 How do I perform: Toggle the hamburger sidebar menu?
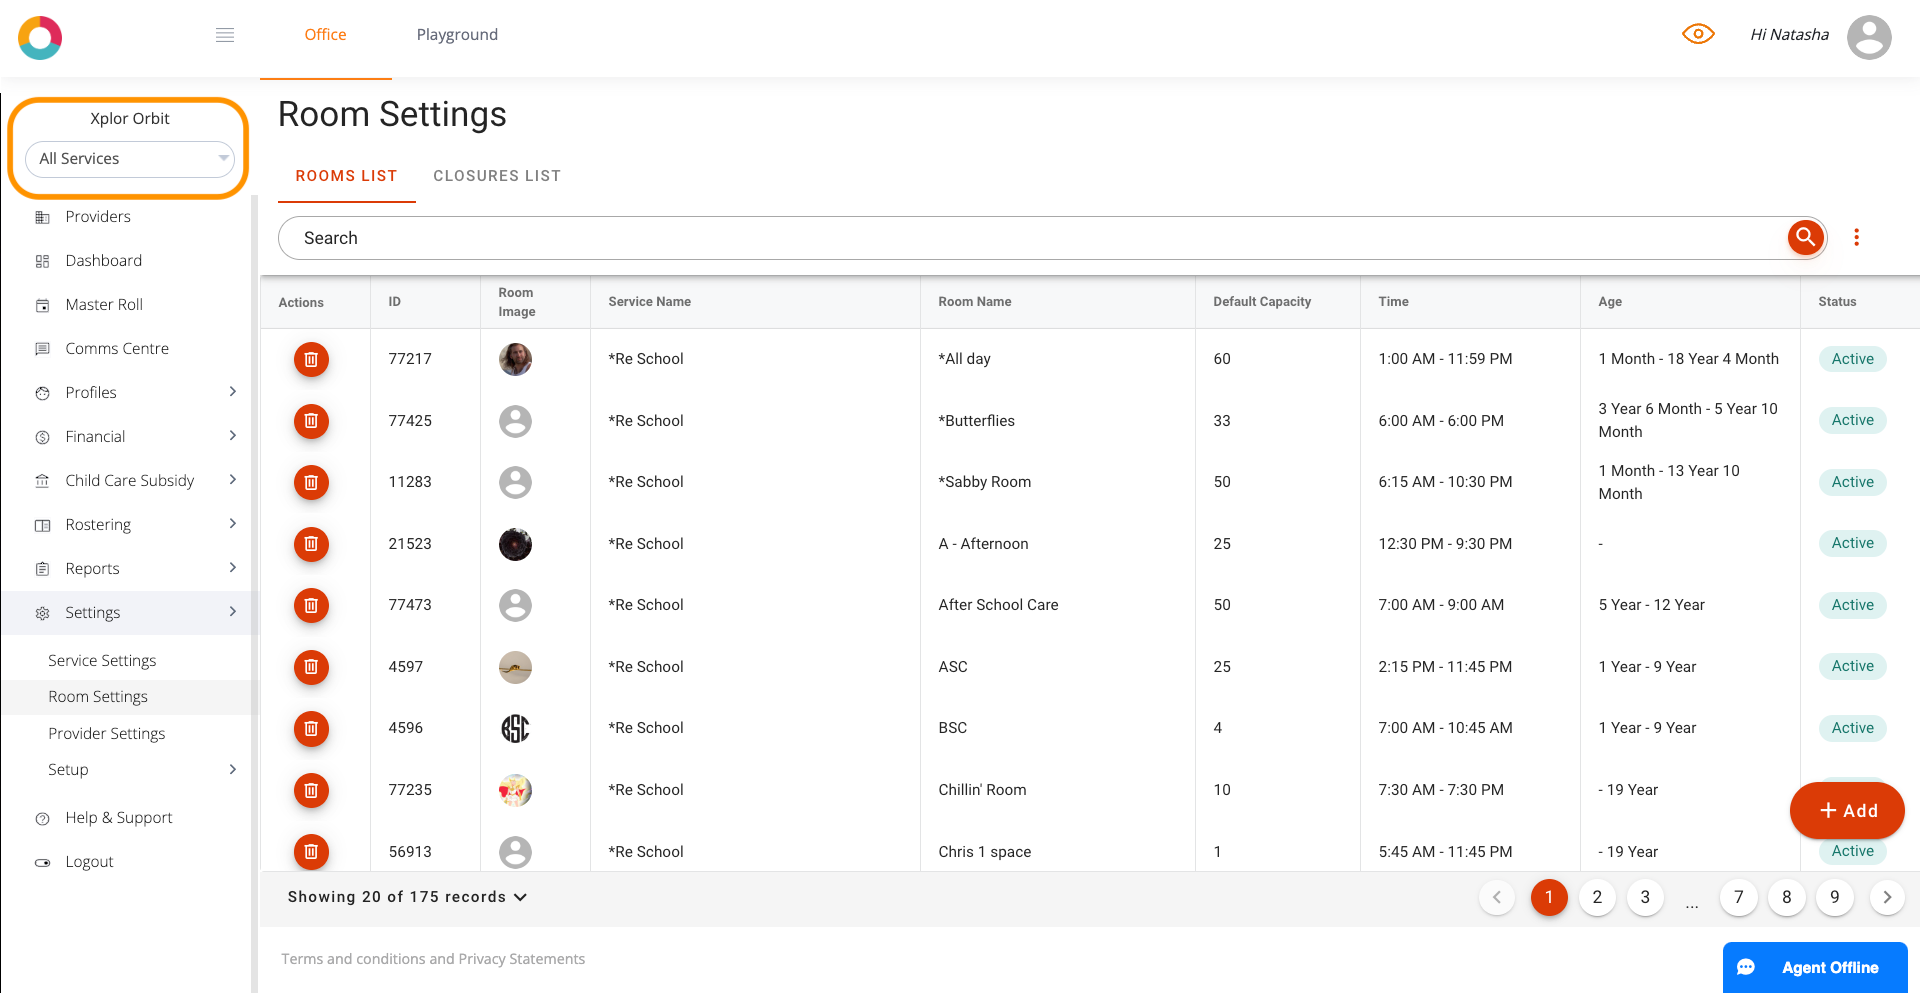click(225, 35)
